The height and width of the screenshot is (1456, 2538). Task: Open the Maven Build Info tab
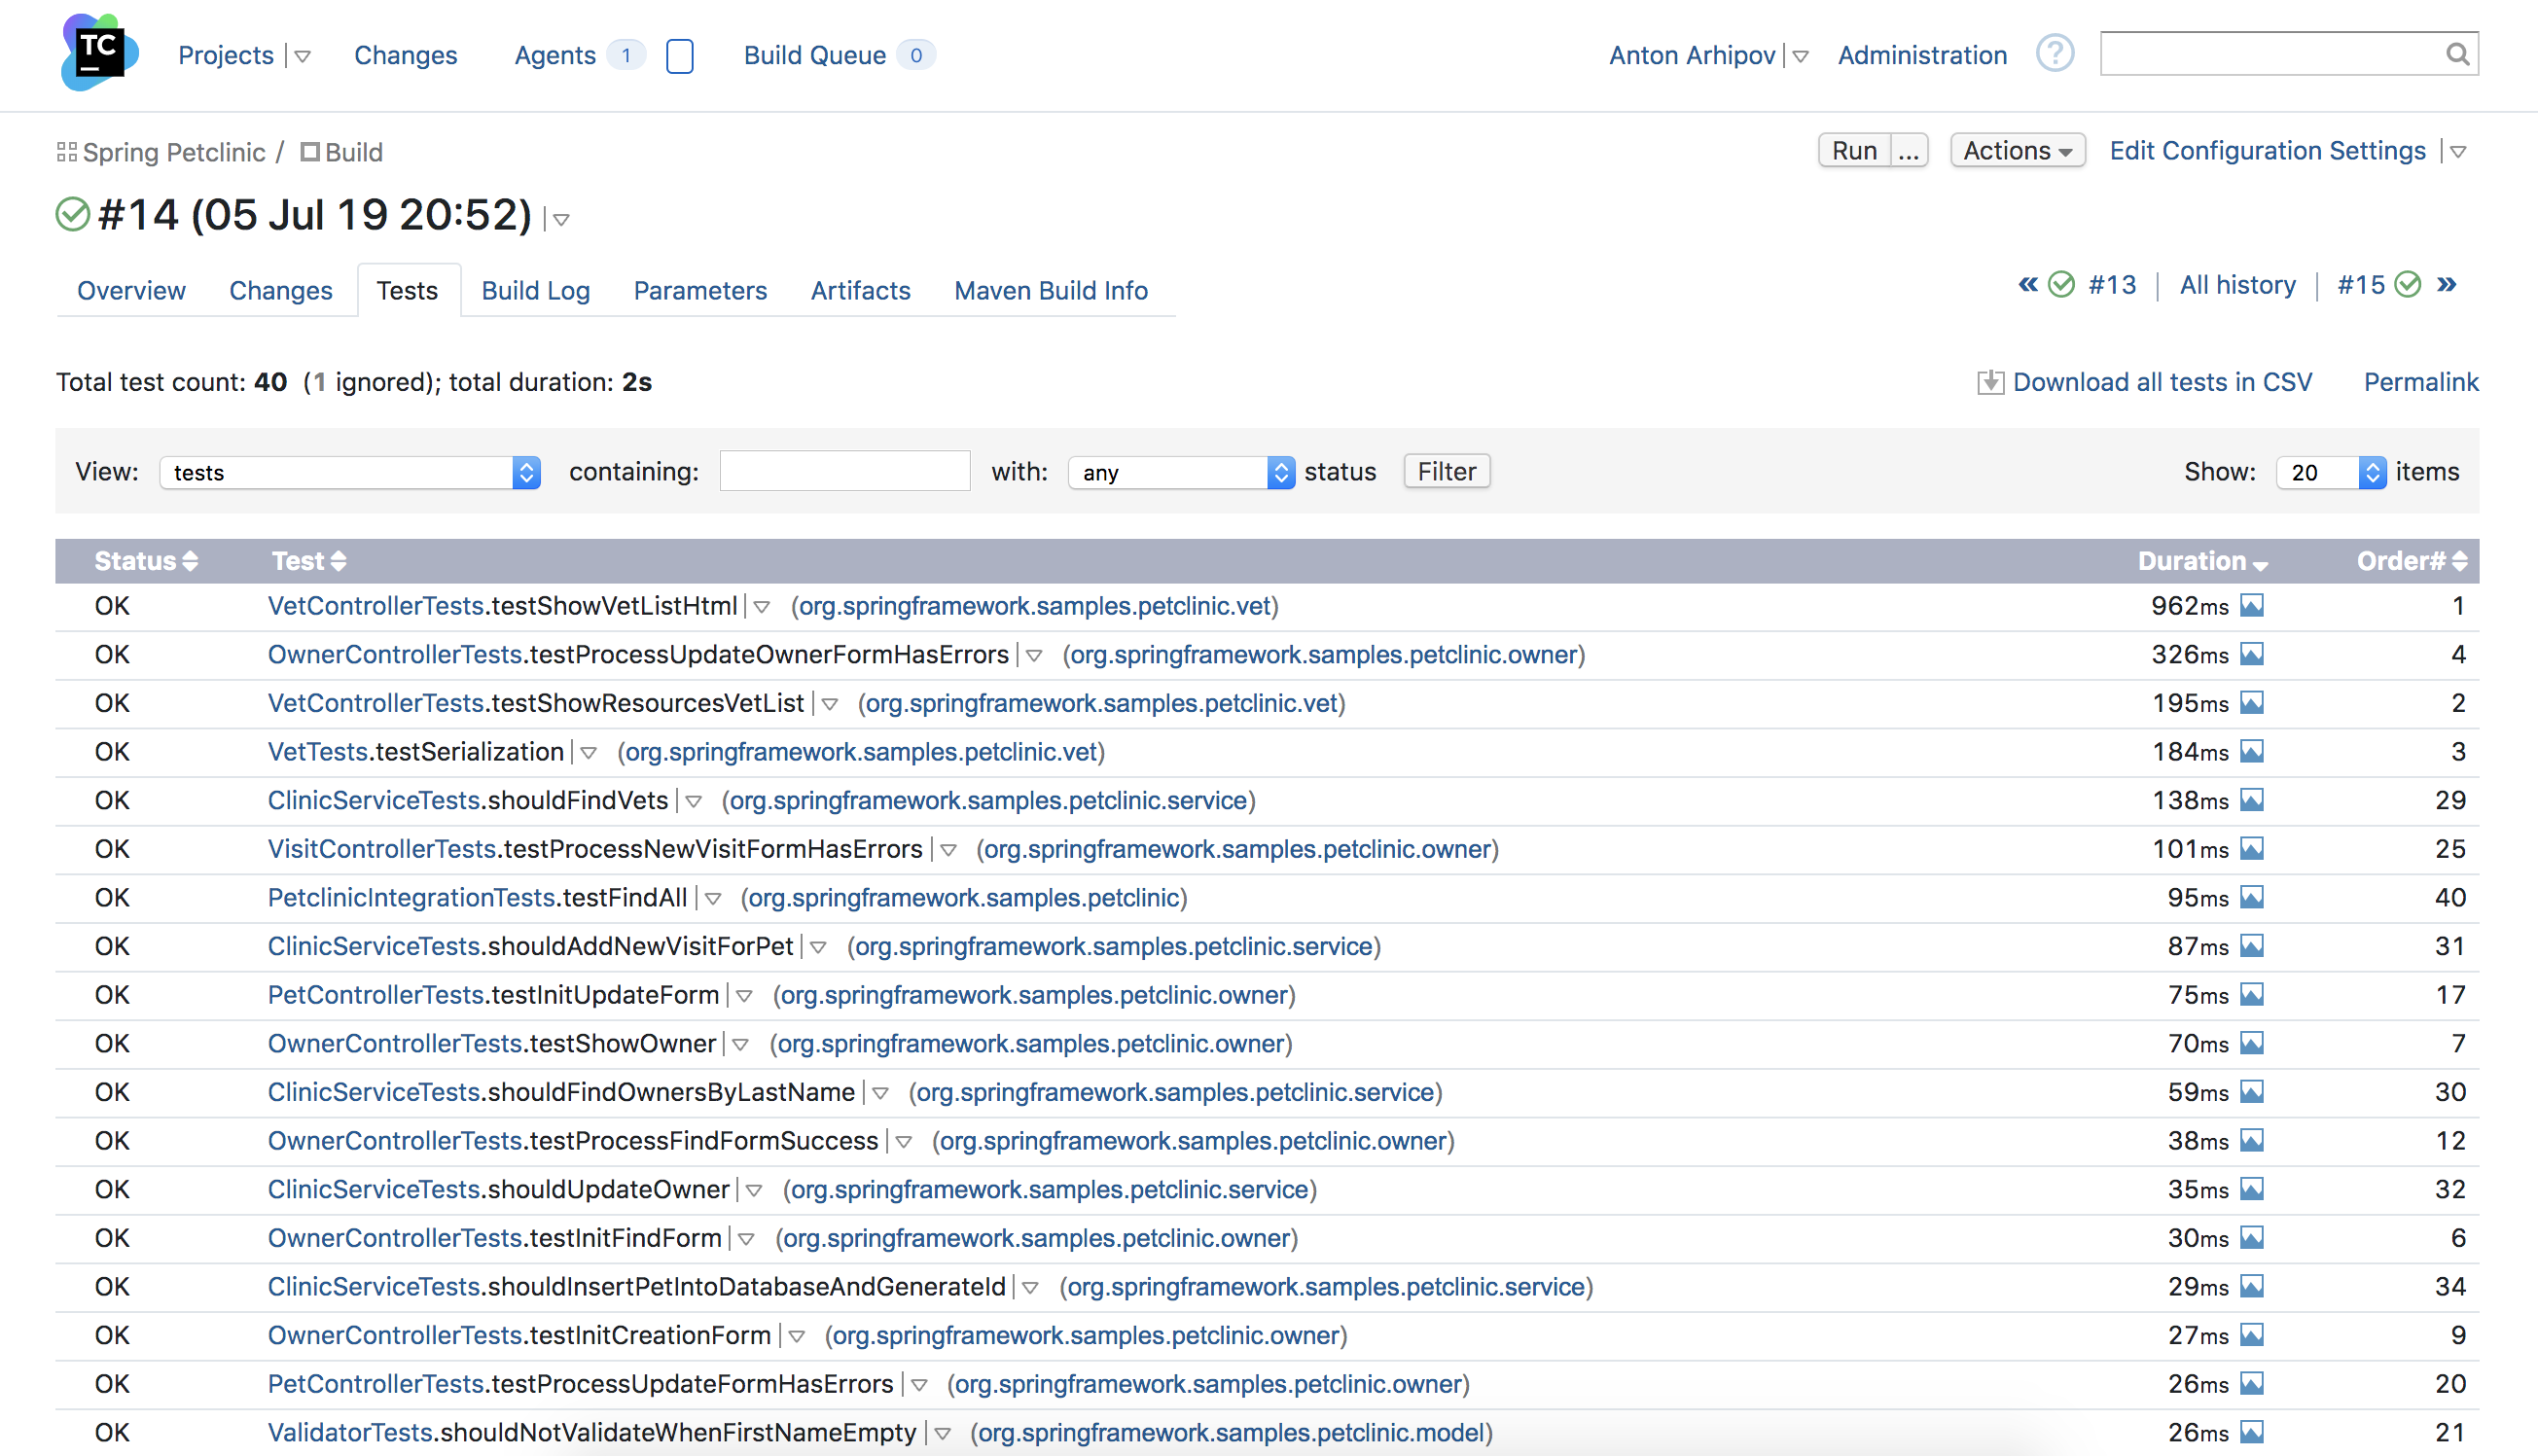[1051, 291]
